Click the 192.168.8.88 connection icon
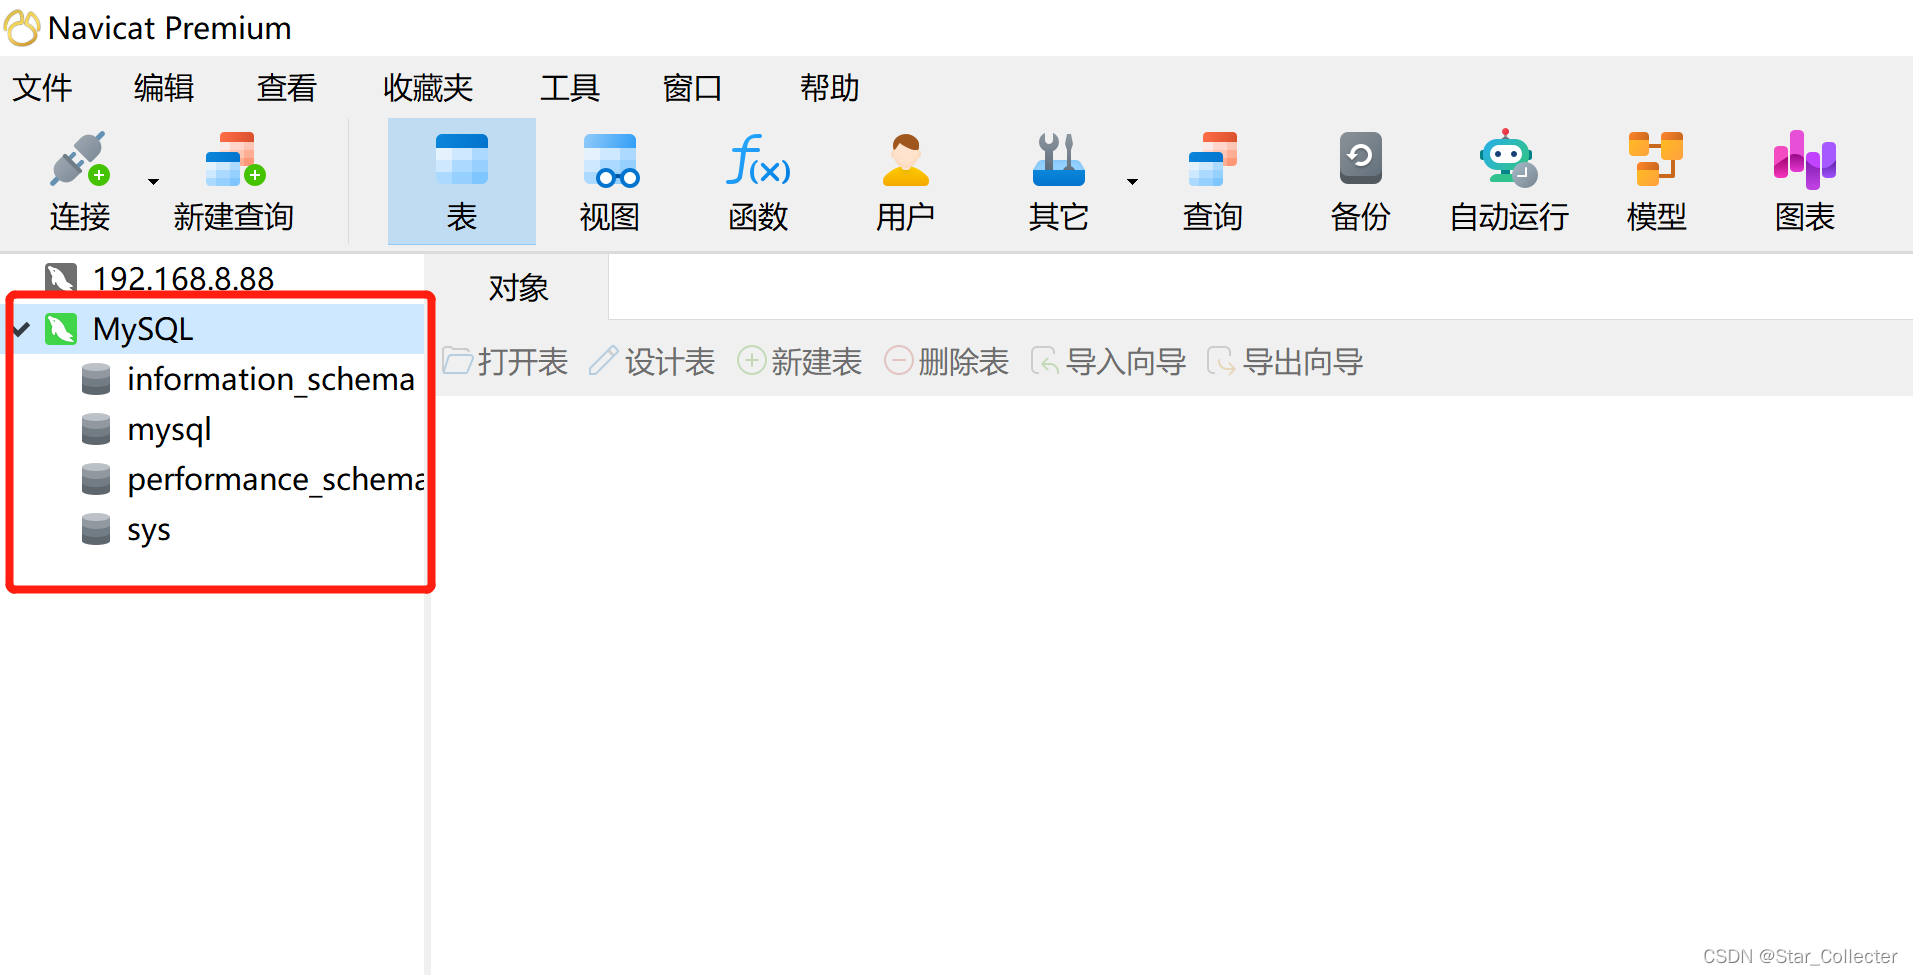The image size is (1913, 975). pos(61,278)
